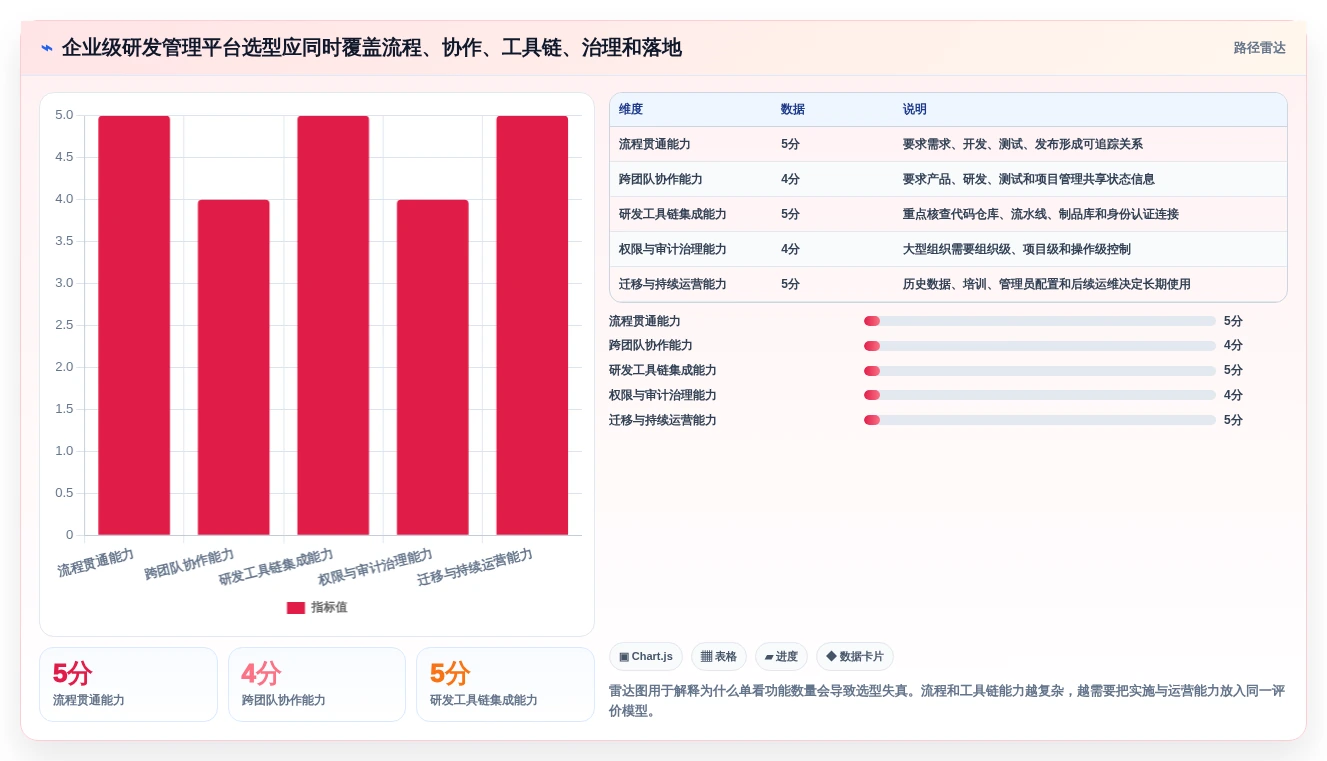Viewport: 1327px width, 761px height.
Task: Click the 说明 column header
Action: click(915, 109)
